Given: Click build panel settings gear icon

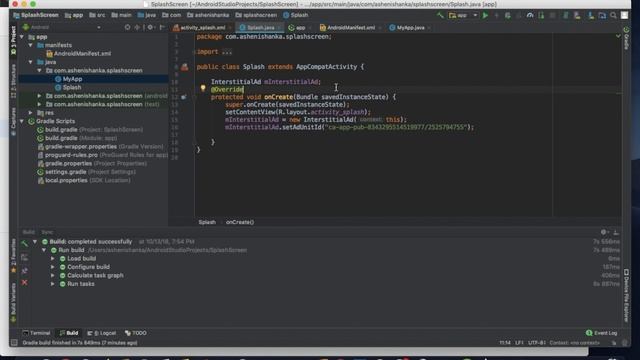Looking at the screenshot, I should coord(604,232).
